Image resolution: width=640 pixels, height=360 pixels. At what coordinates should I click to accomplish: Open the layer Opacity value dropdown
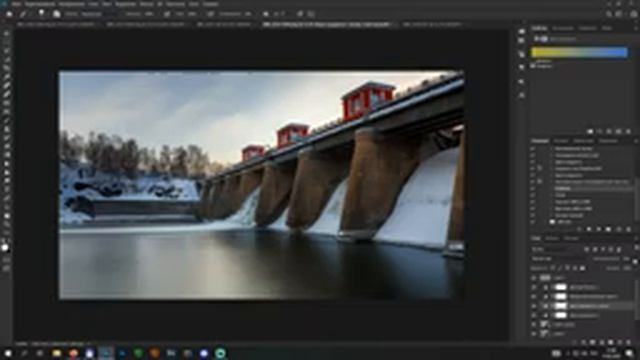point(627,259)
